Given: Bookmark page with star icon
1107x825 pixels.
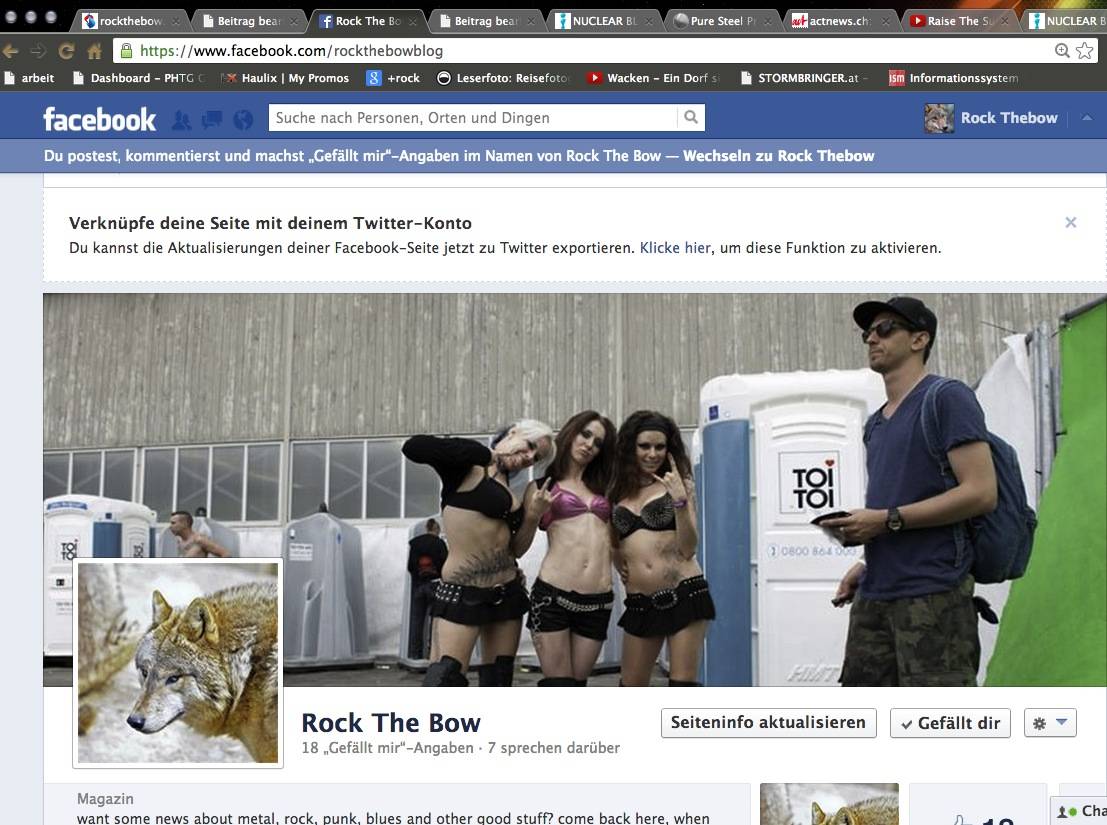Looking at the screenshot, I should (x=1084, y=51).
